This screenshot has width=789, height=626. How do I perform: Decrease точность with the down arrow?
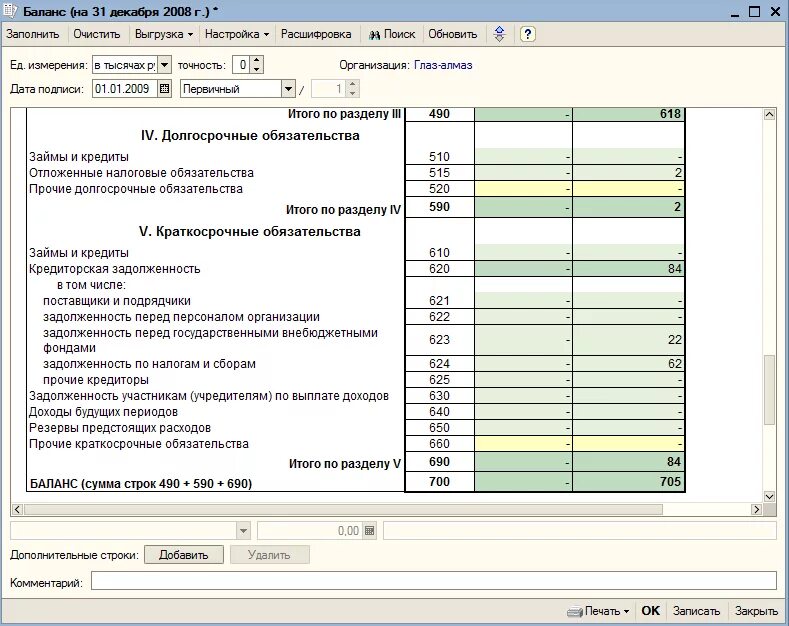click(257, 69)
